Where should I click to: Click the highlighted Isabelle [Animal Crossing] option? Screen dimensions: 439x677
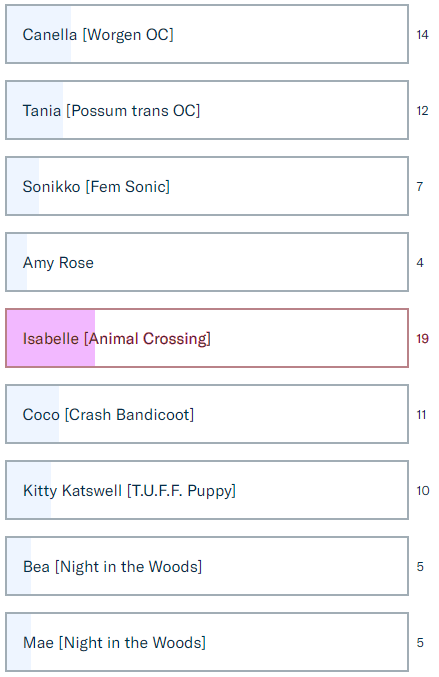tap(207, 338)
